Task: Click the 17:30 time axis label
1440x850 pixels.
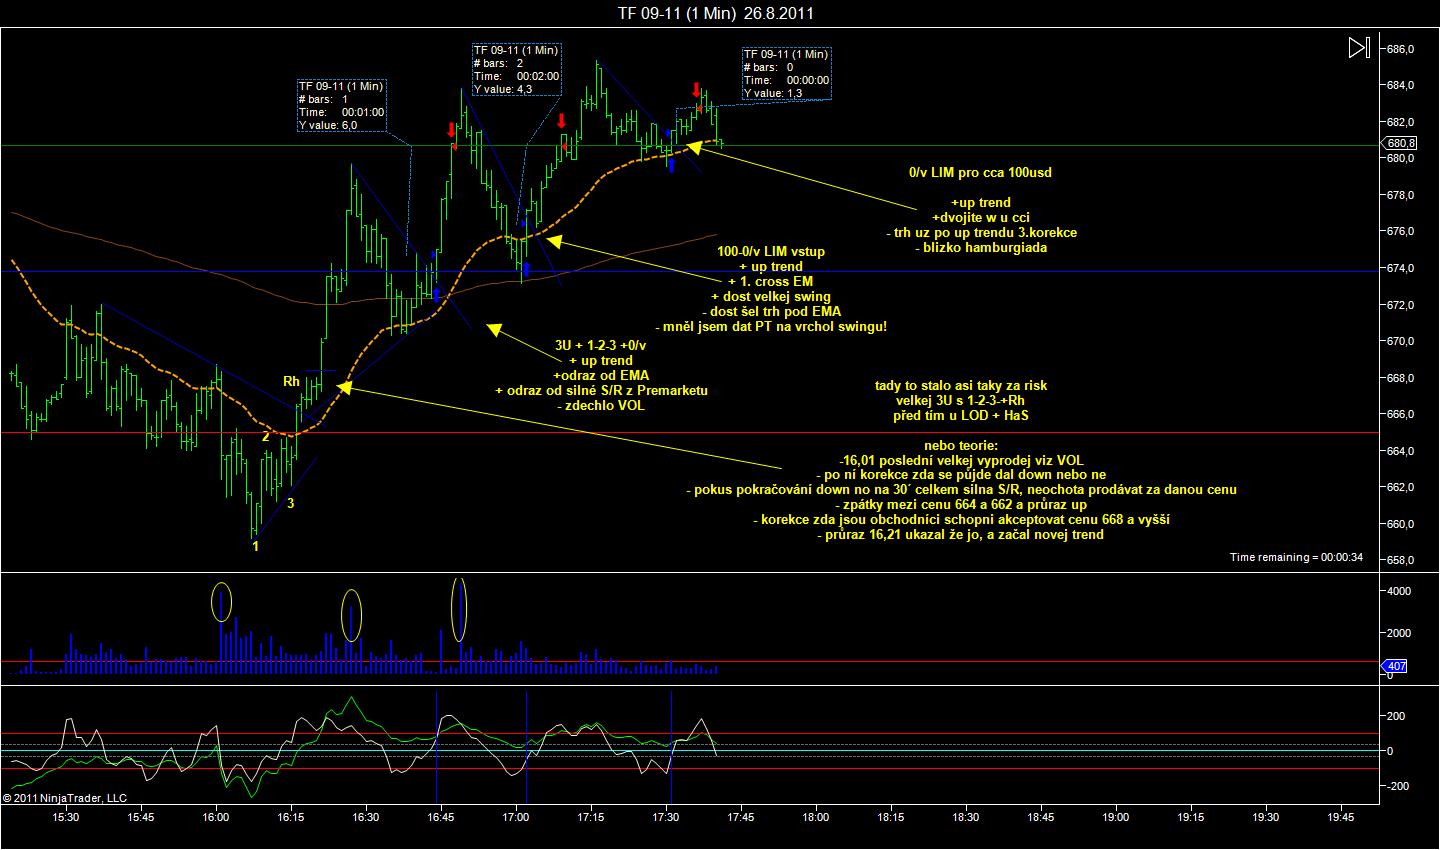Action: point(666,817)
